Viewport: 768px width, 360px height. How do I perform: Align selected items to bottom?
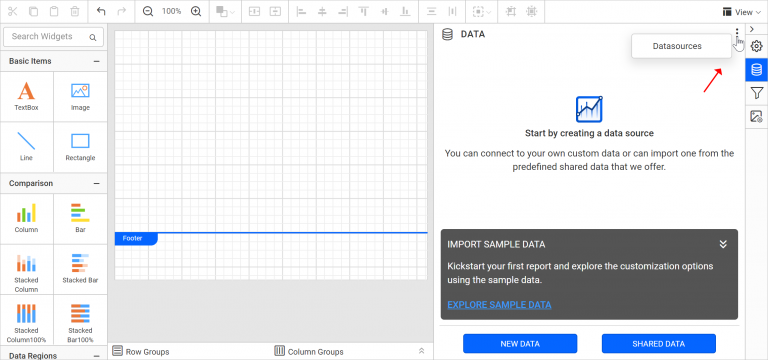point(405,11)
